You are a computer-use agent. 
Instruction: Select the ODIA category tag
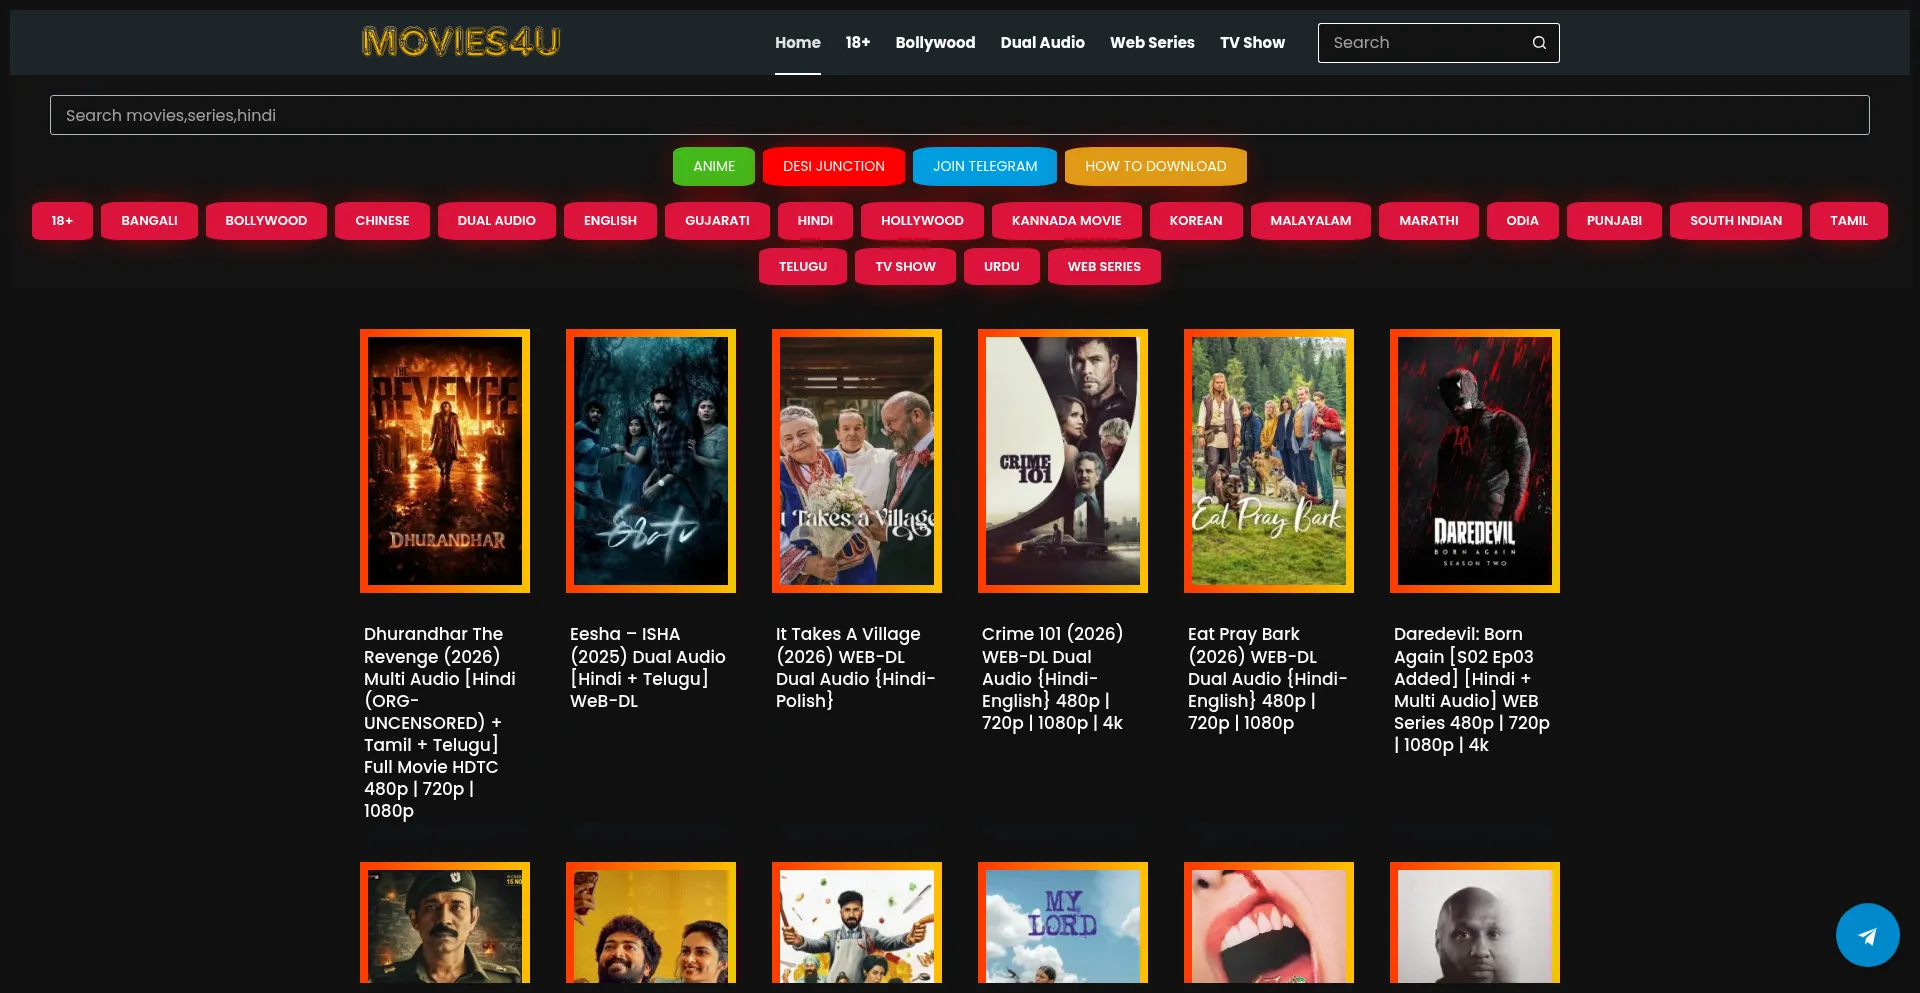tap(1522, 221)
